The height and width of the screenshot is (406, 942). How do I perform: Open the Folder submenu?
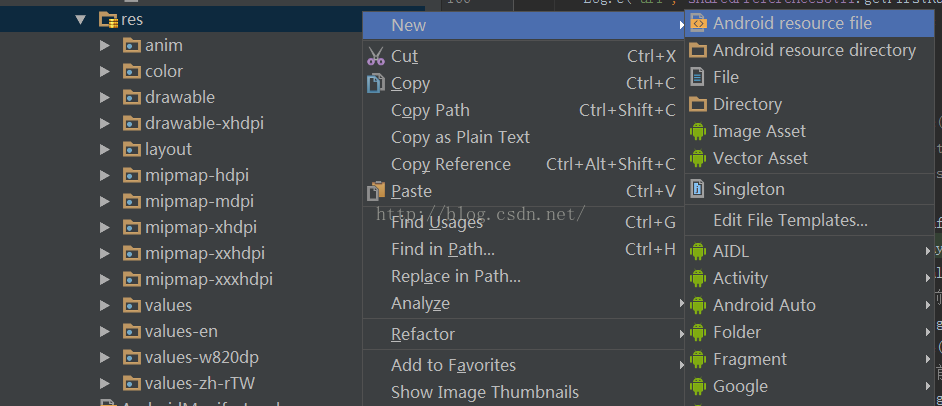[x=810, y=332]
